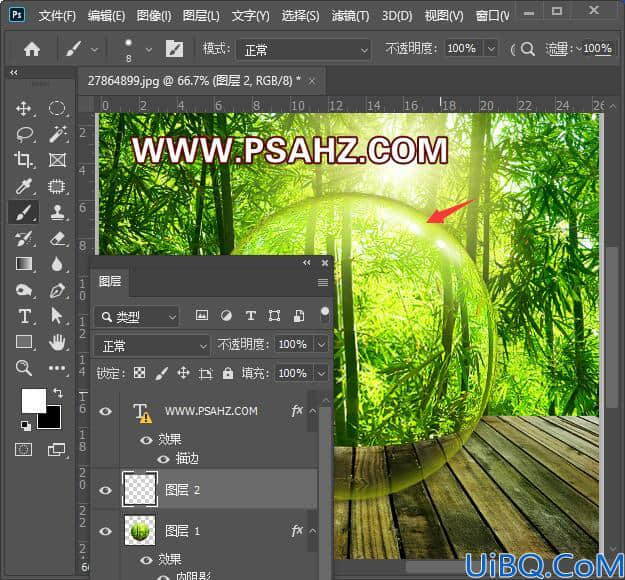Hide the WWW.PSAHZ.COM text layer
The image size is (625, 580).
coord(105,411)
